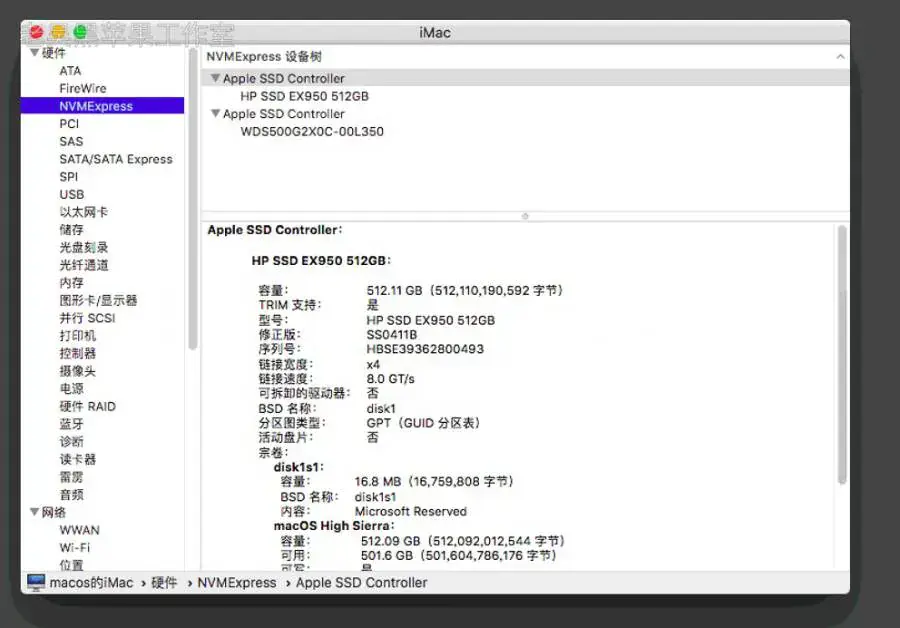Select SATA/SATA Express entry

[115, 159]
